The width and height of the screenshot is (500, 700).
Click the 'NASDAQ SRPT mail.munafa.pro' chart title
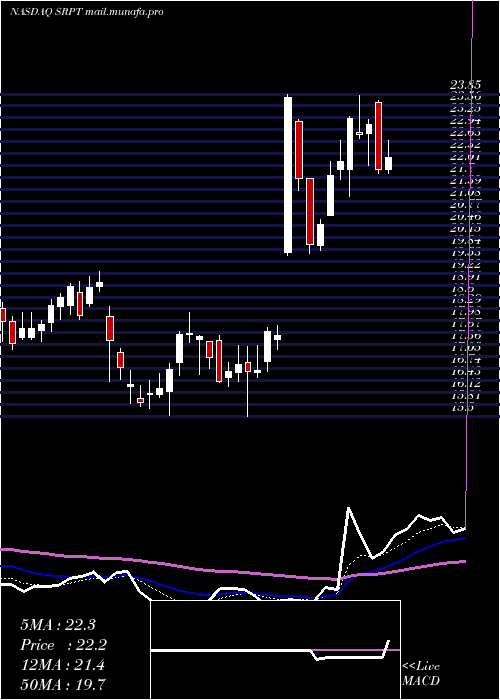click(87, 12)
